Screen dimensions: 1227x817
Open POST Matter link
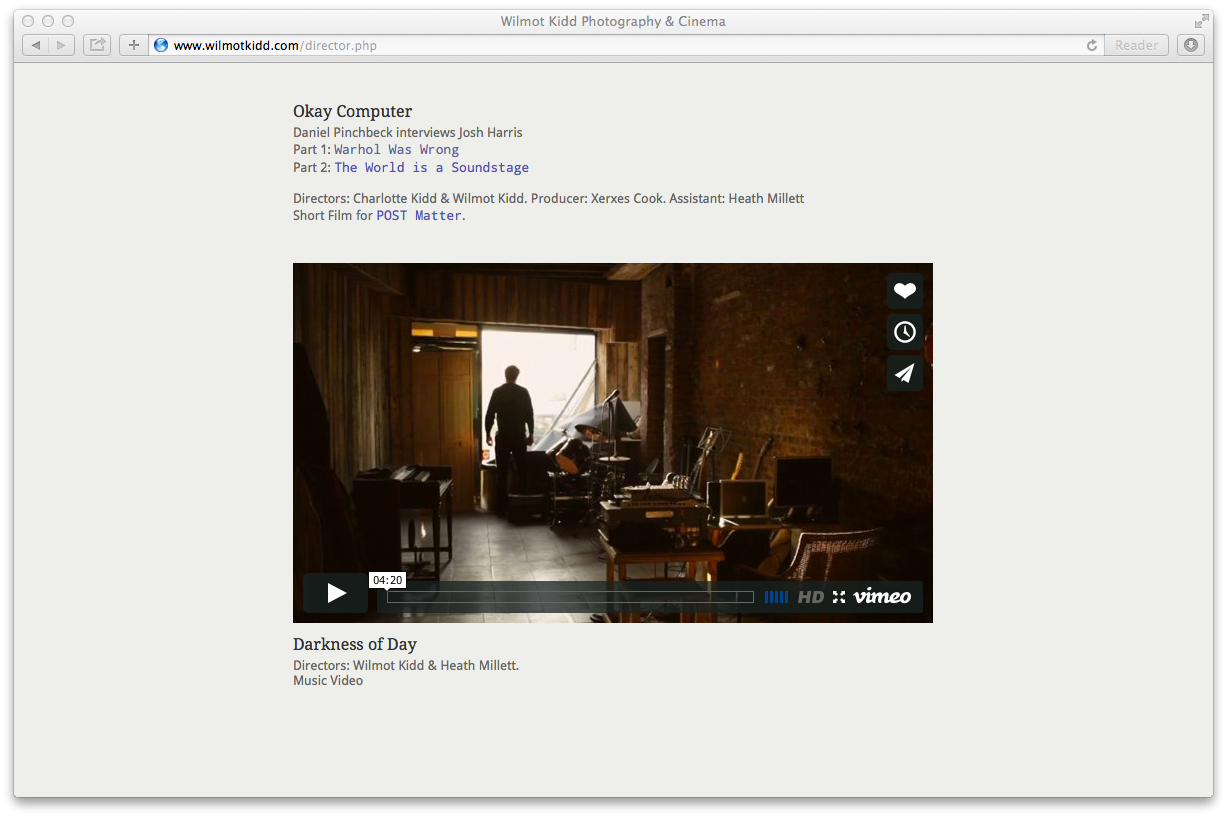(419, 216)
